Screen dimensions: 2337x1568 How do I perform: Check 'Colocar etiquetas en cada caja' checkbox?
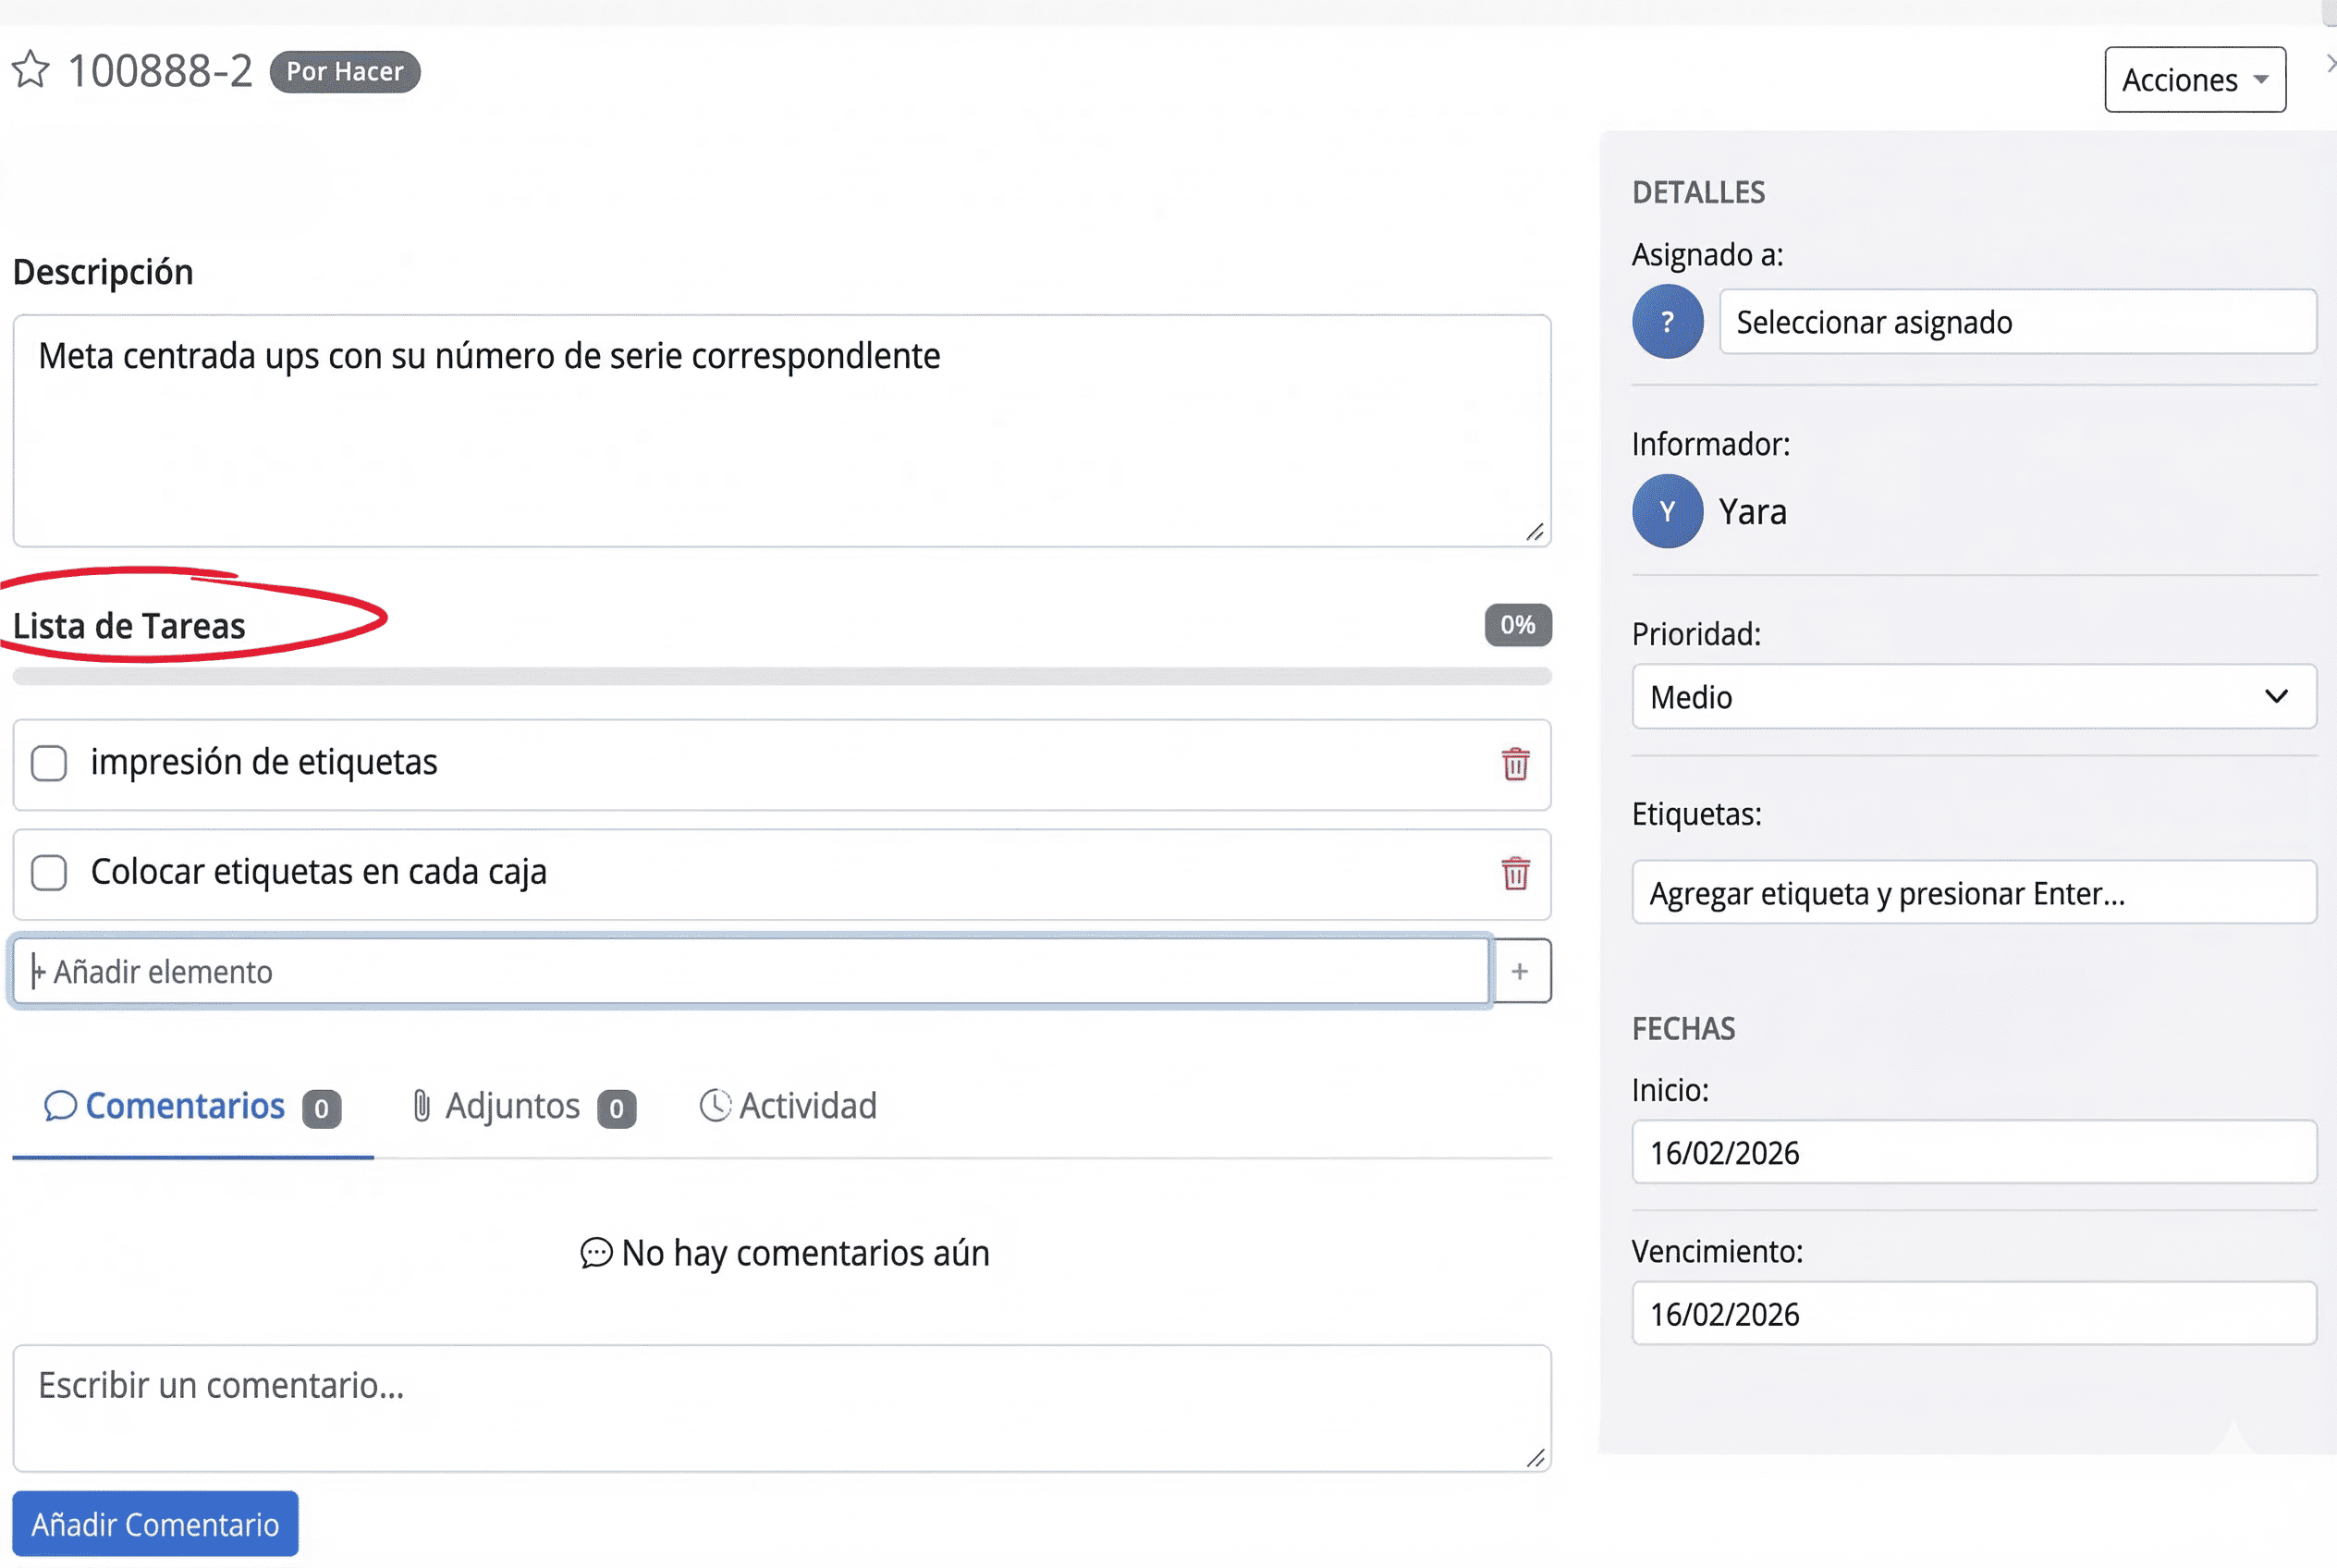49,872
